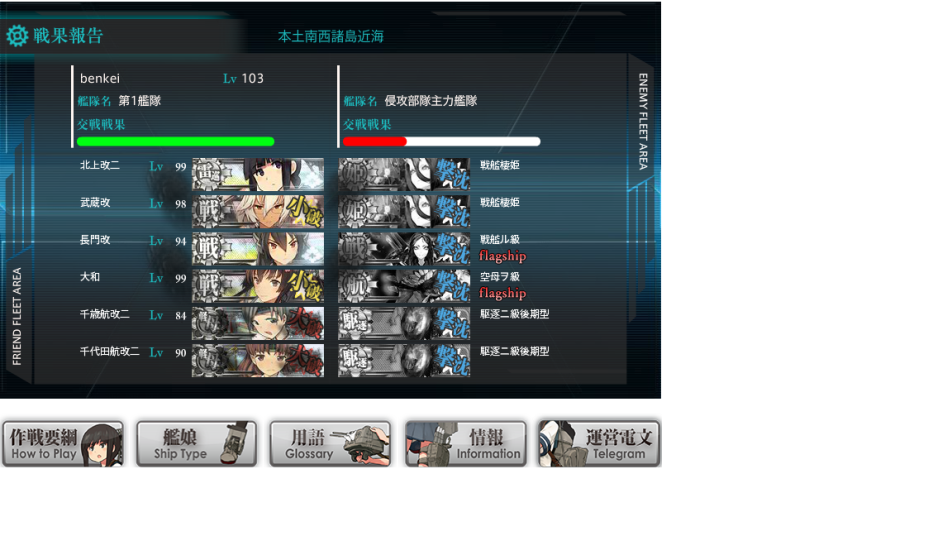Open the 運営電文 Telegram button

(599, 444)
